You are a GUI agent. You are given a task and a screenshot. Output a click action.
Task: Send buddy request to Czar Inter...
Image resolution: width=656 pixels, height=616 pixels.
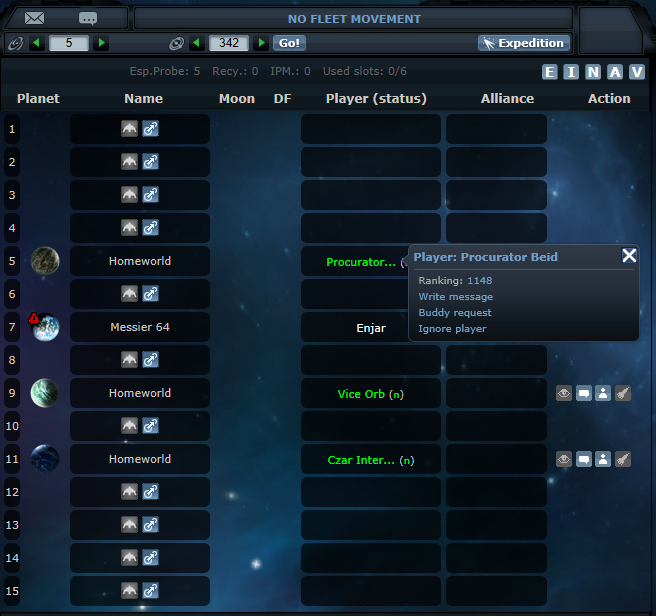tap(603, 459)
